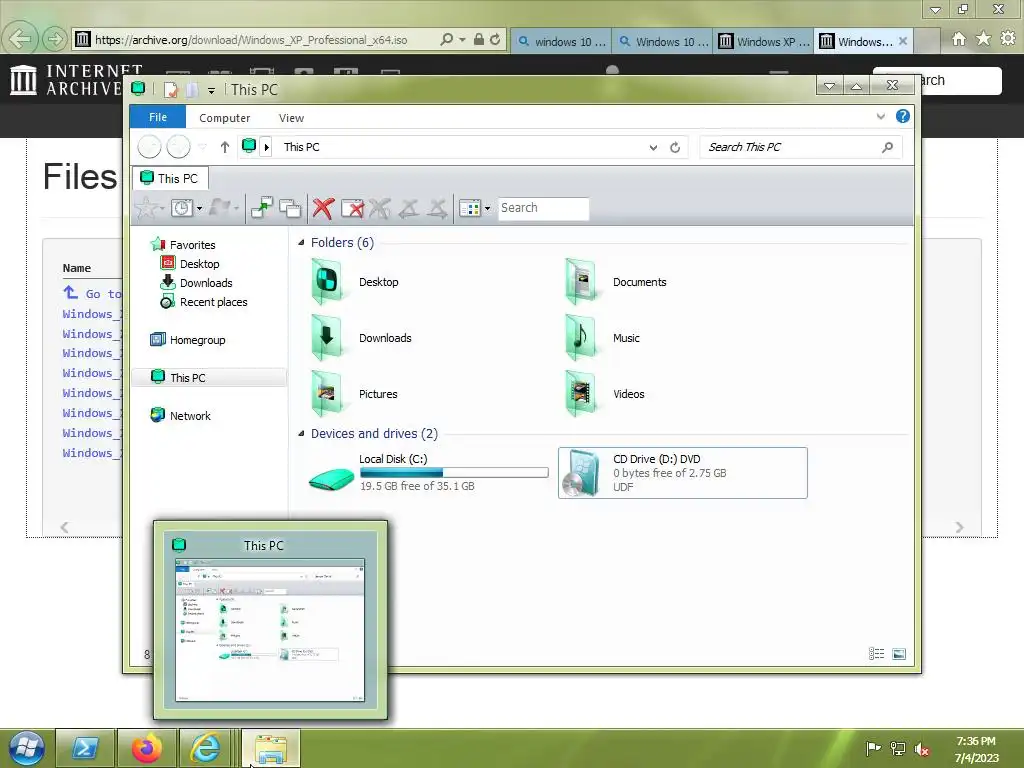Click the QTTabBar Groups star icon
The height and width of the screenshot is (768, 1024).
[147, 208]
